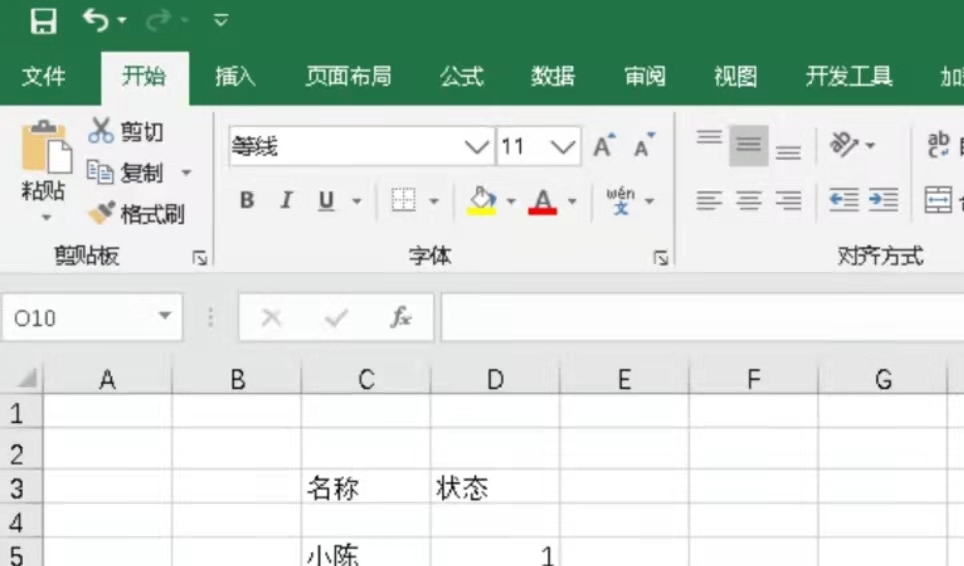Image resolution: width=964 pixels, height=566 pixels.
Task: Toggle Bold formatting
Action: coord(247,201)
